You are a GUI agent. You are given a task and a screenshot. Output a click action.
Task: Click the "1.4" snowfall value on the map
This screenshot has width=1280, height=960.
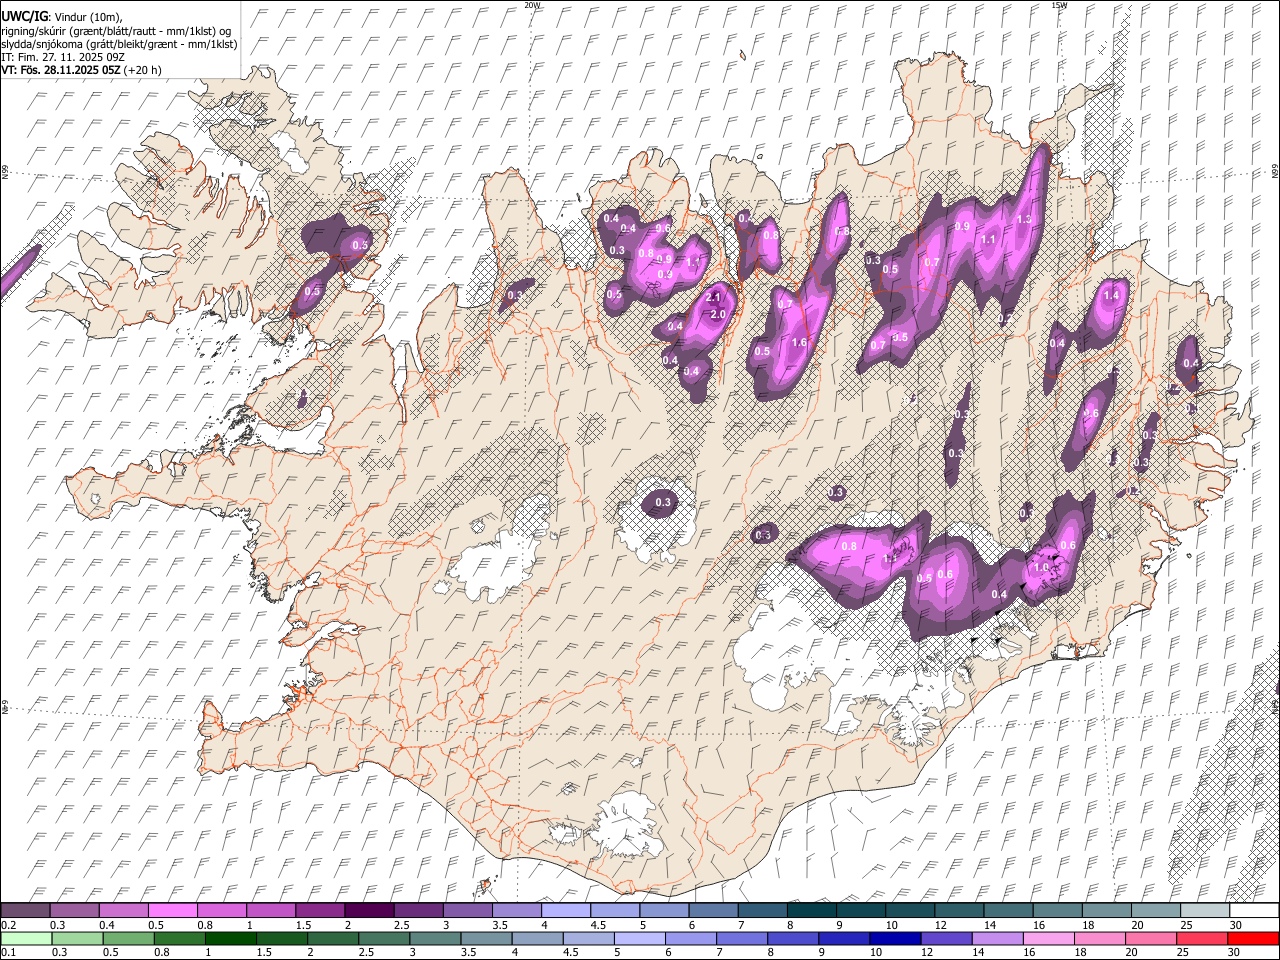point(1111,295)
